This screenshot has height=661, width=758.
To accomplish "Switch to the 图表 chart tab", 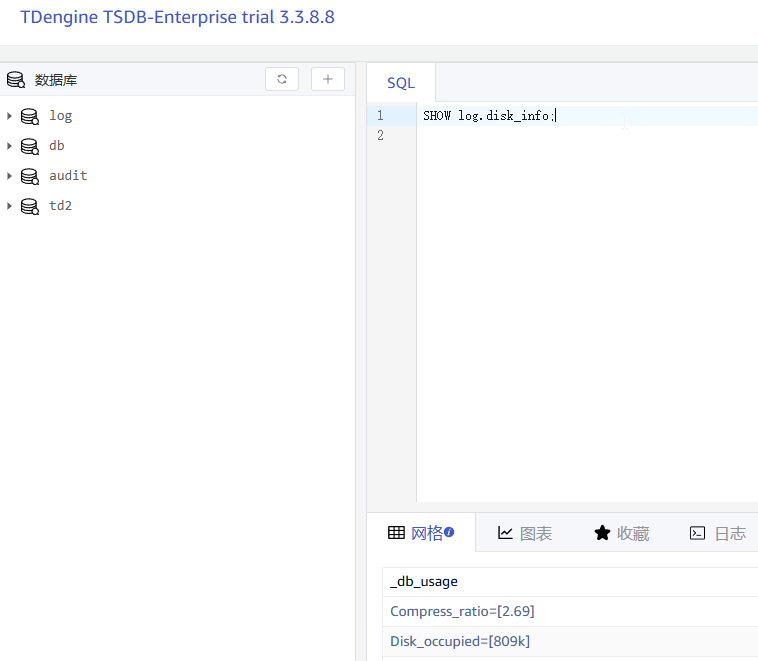I will click(525, 533).
